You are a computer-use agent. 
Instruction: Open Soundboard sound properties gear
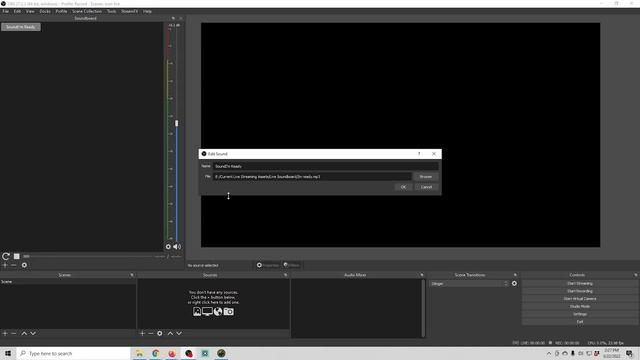click(24, 265)
